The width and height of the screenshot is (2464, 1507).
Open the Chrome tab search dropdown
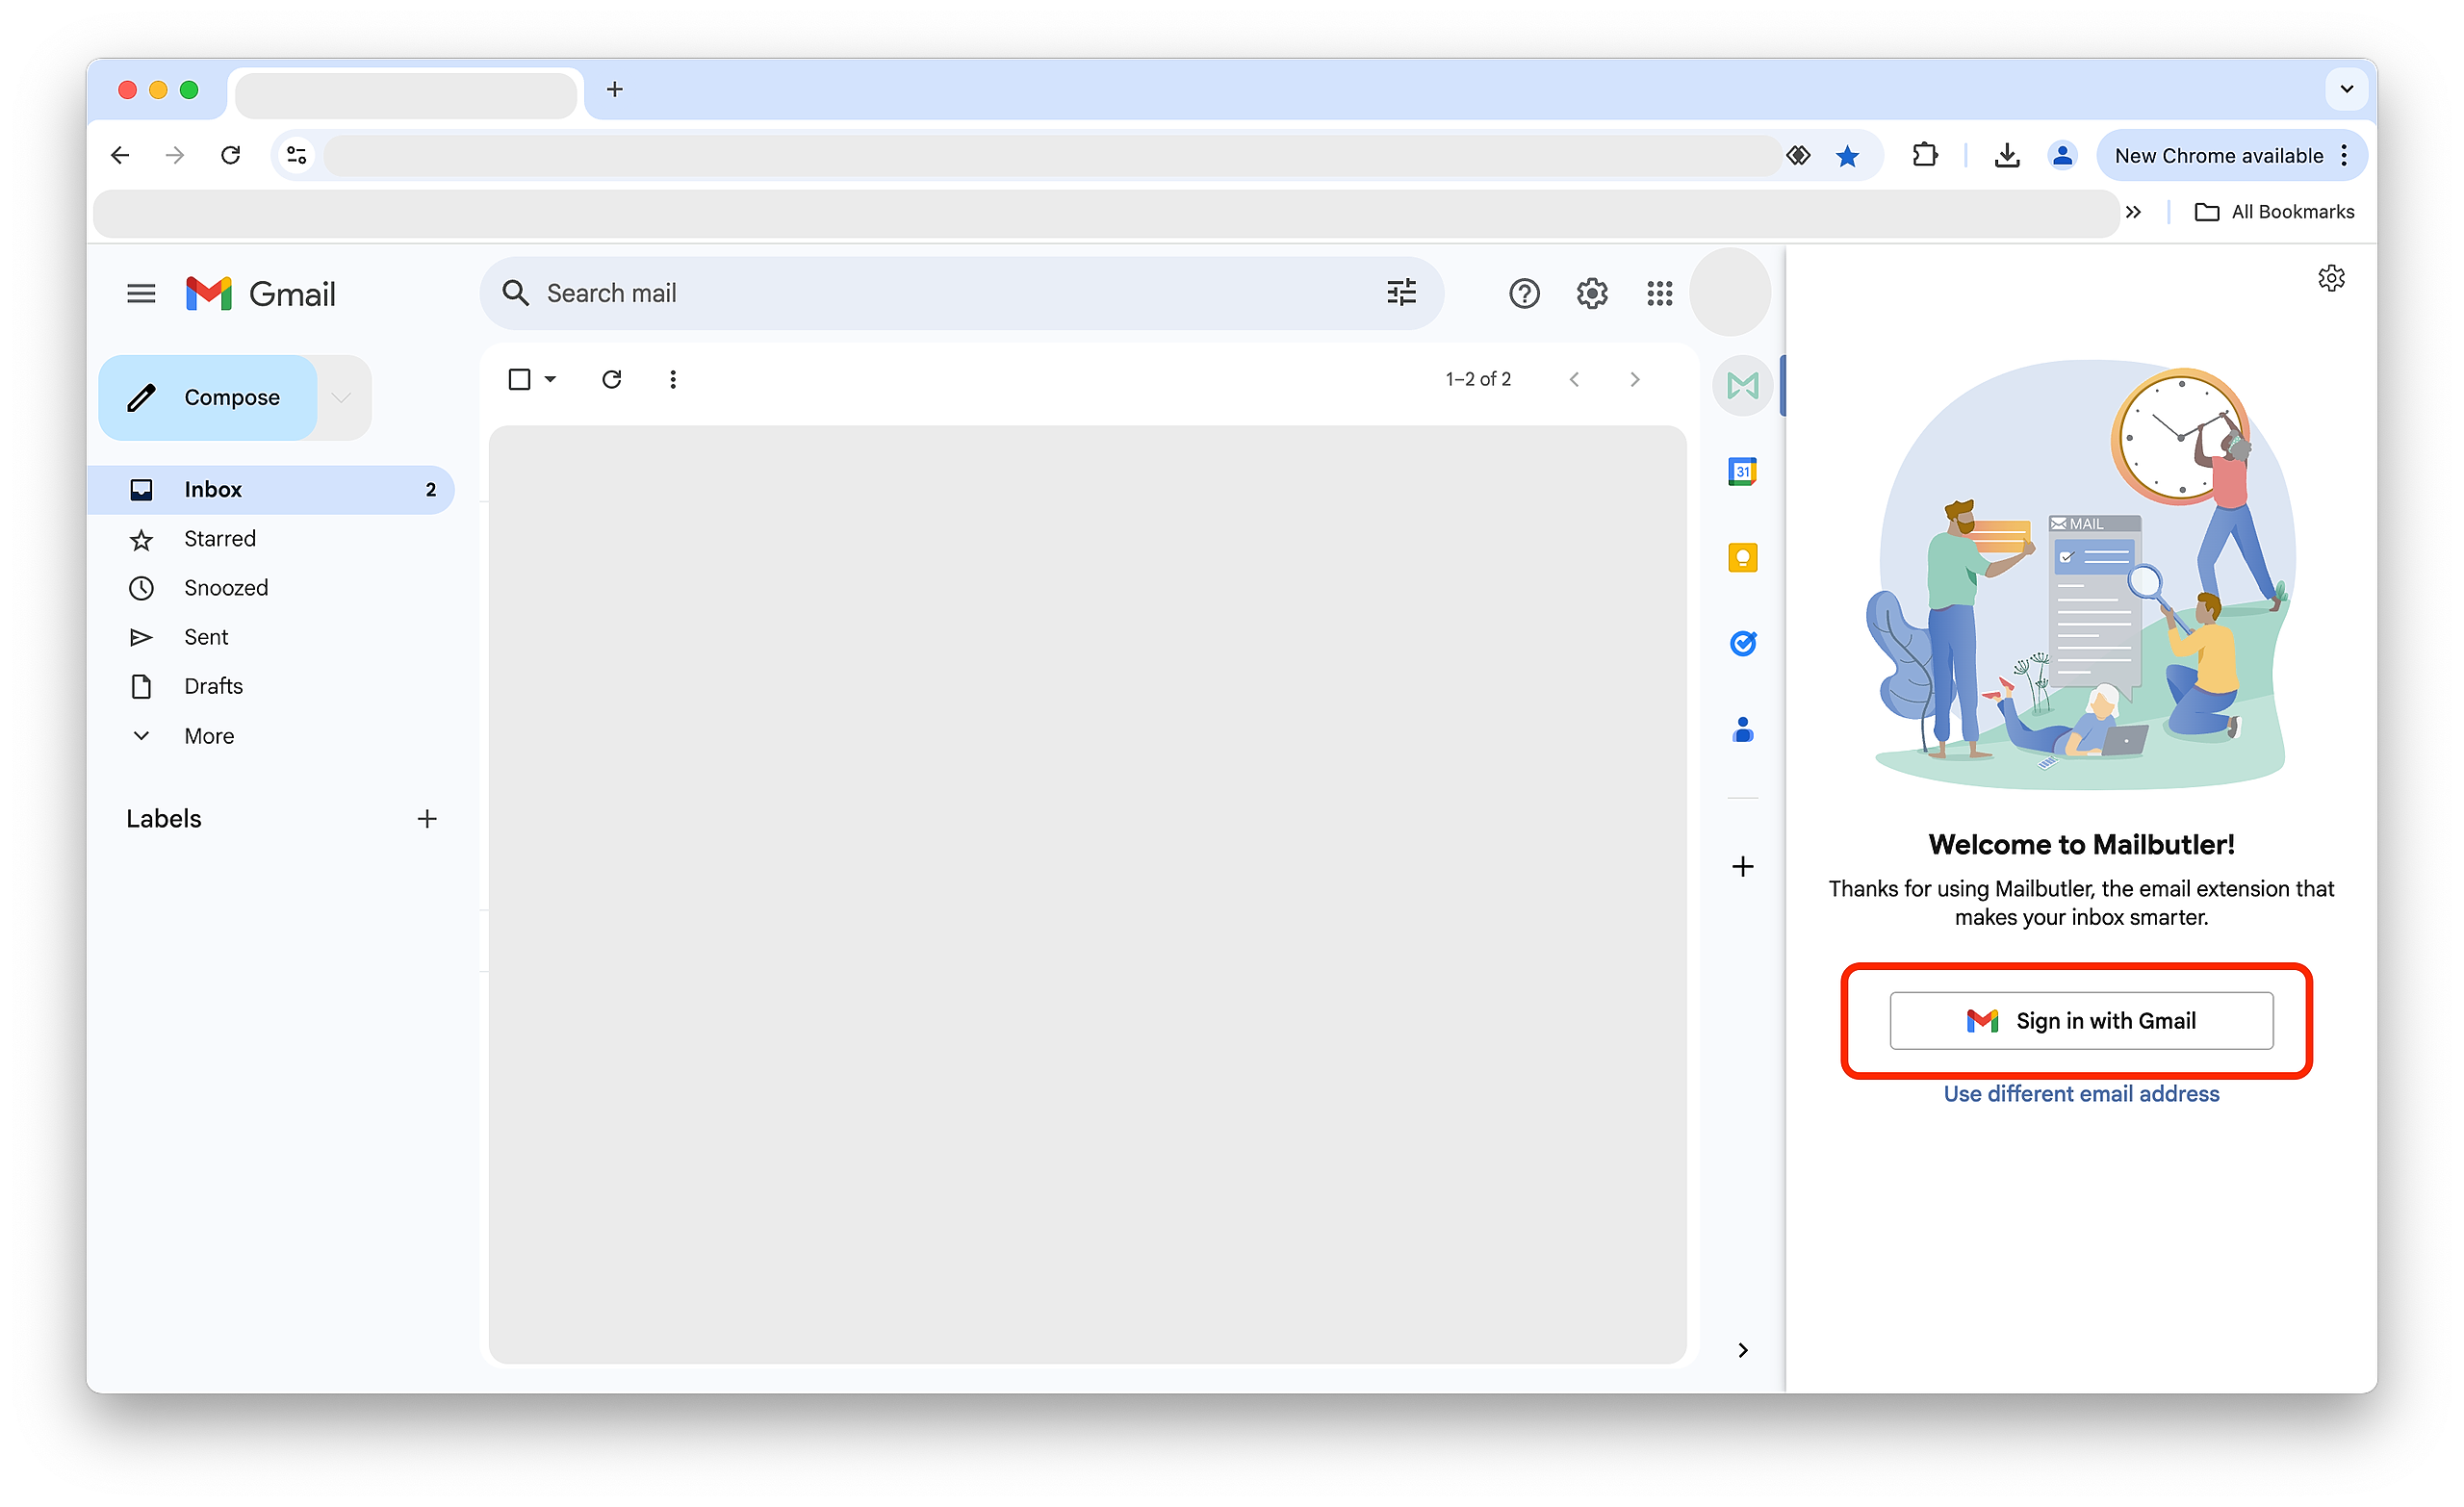point(2345,89)
